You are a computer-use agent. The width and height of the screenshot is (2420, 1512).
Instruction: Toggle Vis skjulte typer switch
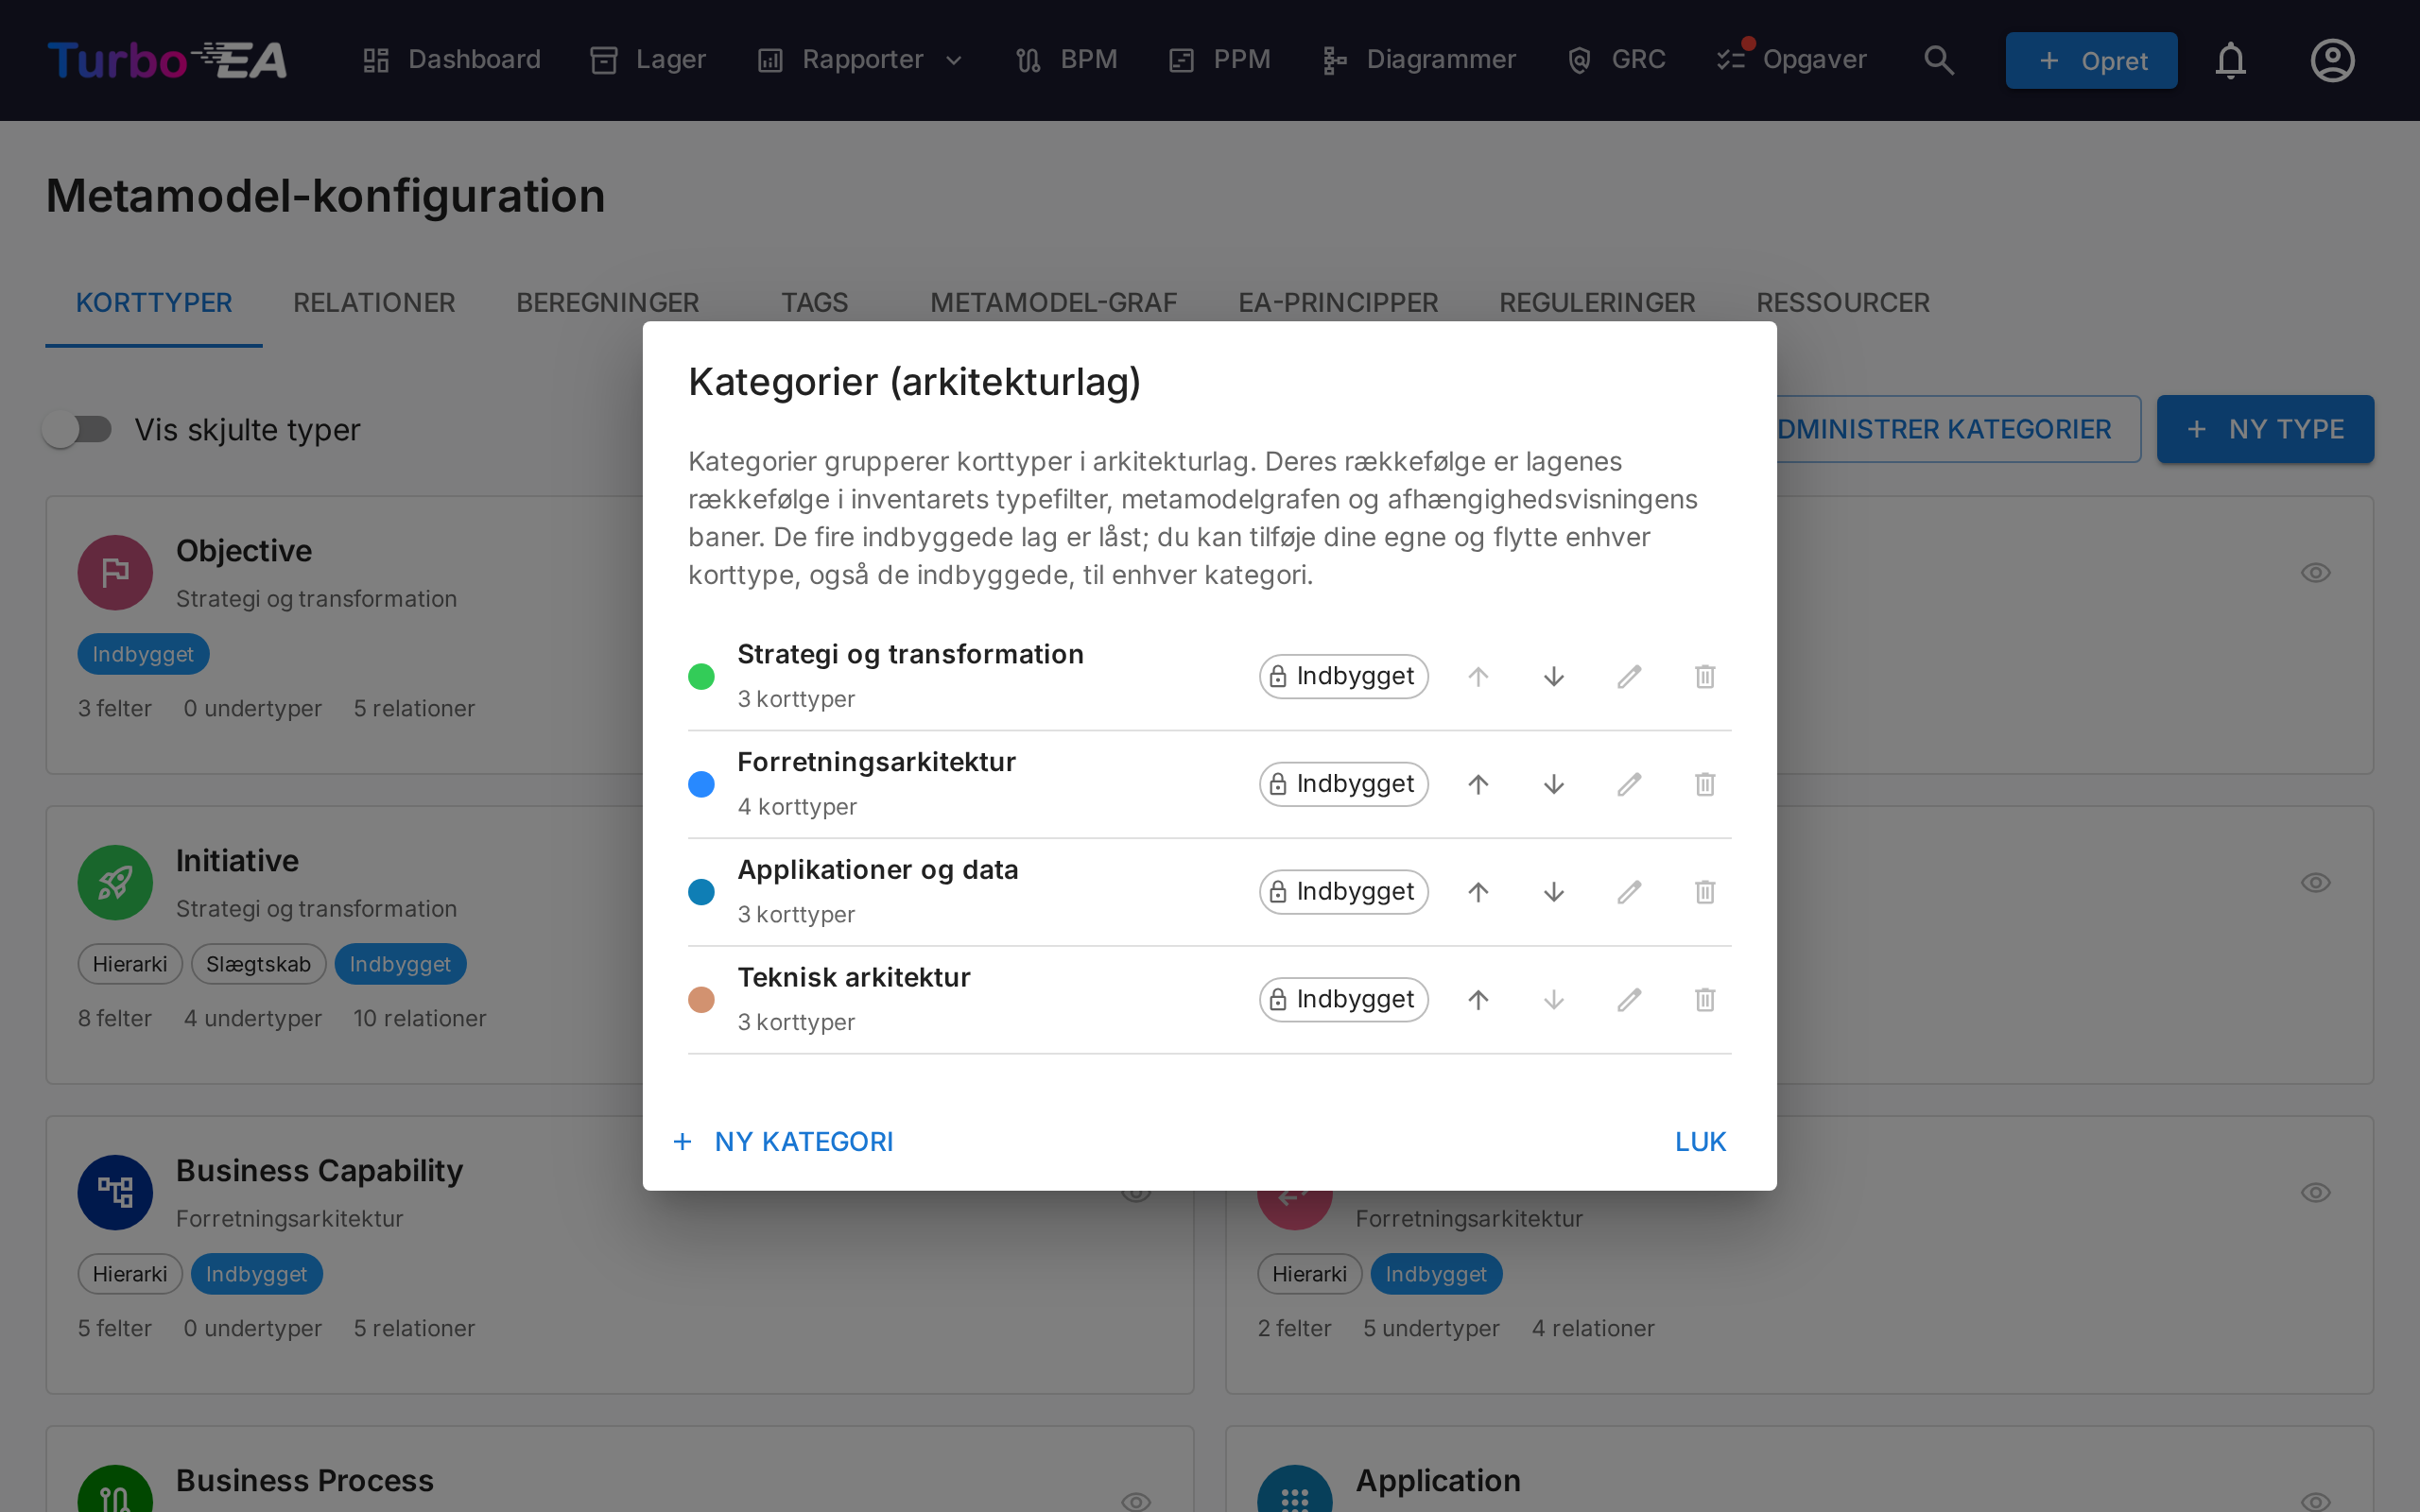point(78,430)
